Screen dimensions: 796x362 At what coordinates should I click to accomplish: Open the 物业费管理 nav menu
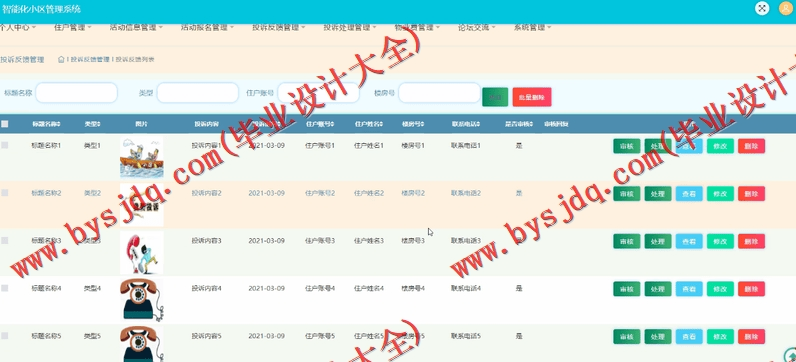pyautogui.click(x=417, y=27)
